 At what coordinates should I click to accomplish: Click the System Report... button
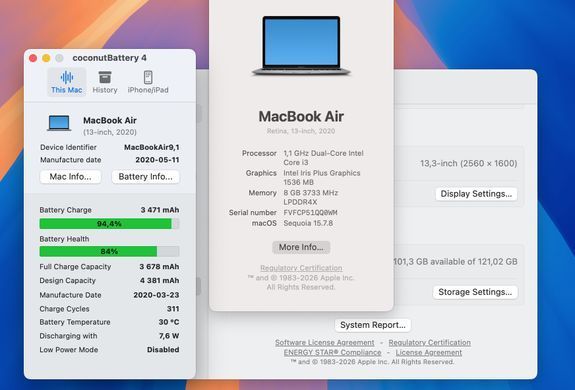[x=373, y=325]
